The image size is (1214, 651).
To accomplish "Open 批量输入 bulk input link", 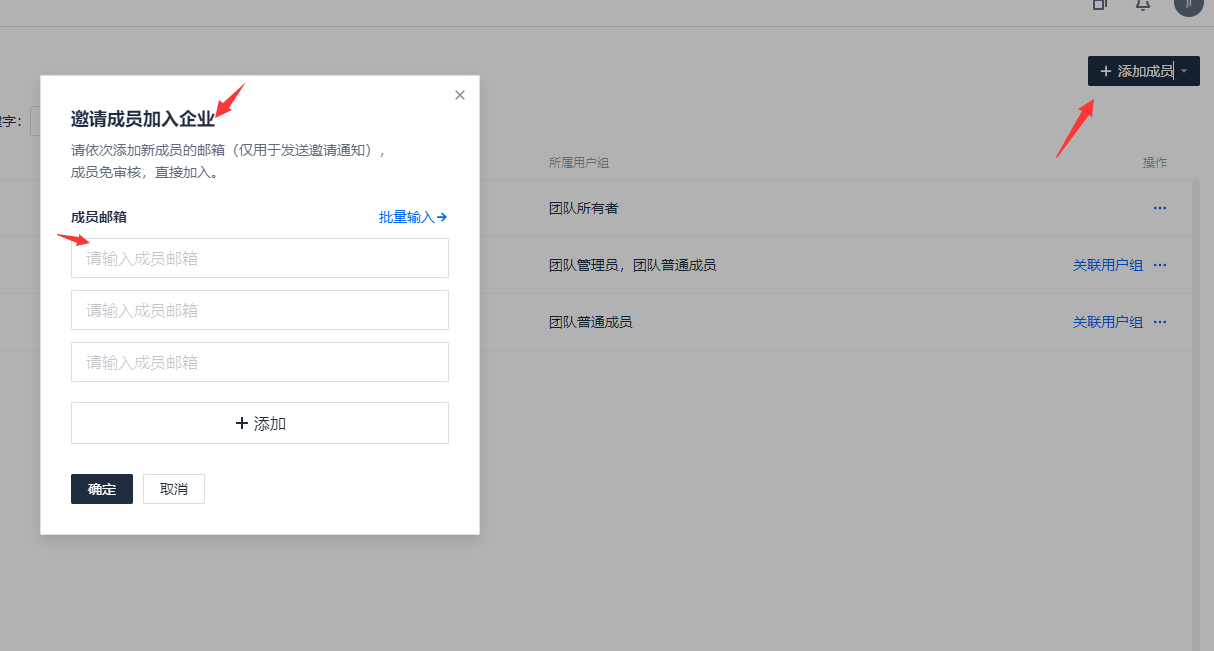I will (412, 217).
